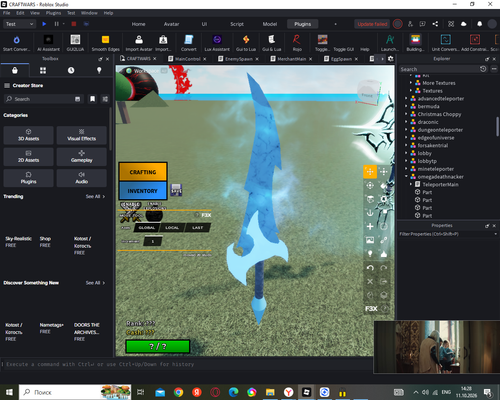
Task: Stop the running test session
Action: click(x=74, y=24)
